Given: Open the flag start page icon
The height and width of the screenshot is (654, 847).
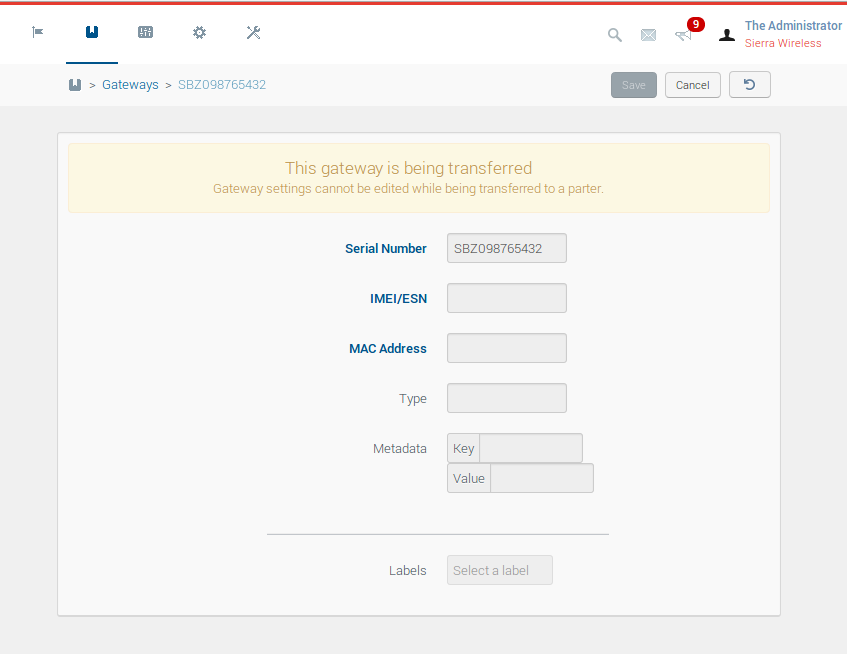Looking at the screenshot, I should (x=38, y=32).
